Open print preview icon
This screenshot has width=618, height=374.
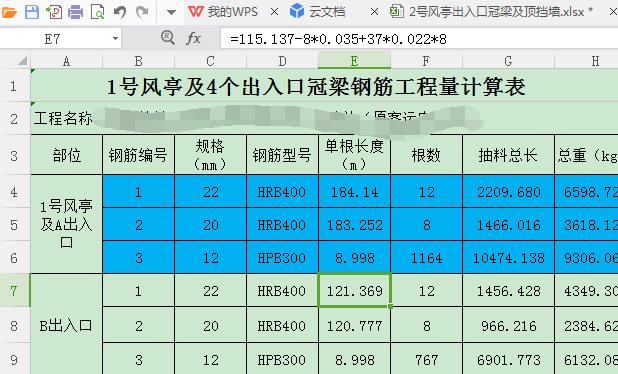97,12
